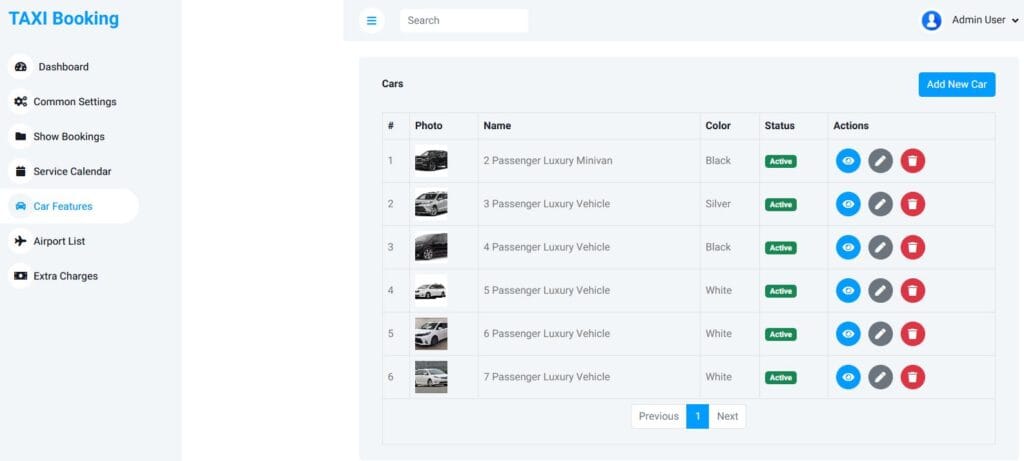1024x461 pixels.
Task: Delete the 7 Passenger Luxury Vehicle
Action: pyautogui.click(x=912, y=377)
